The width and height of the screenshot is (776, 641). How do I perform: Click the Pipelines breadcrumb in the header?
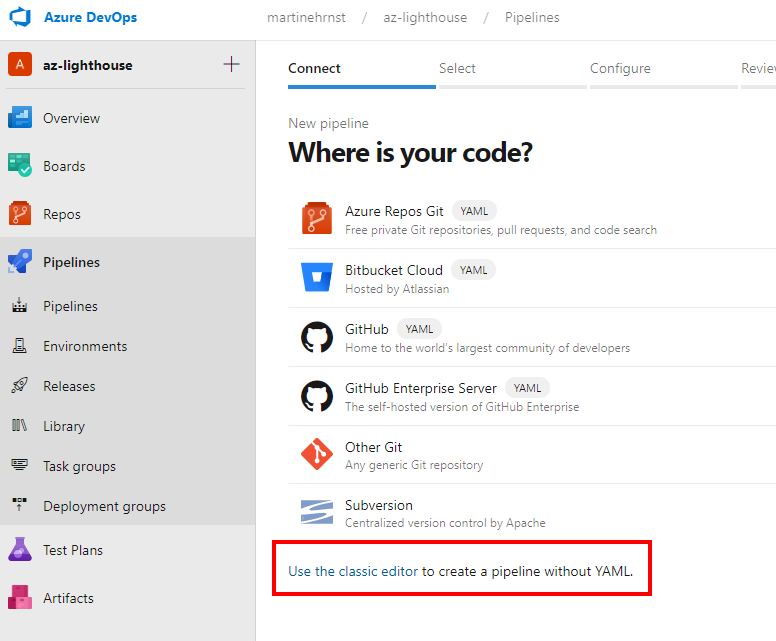pos(532,18)
